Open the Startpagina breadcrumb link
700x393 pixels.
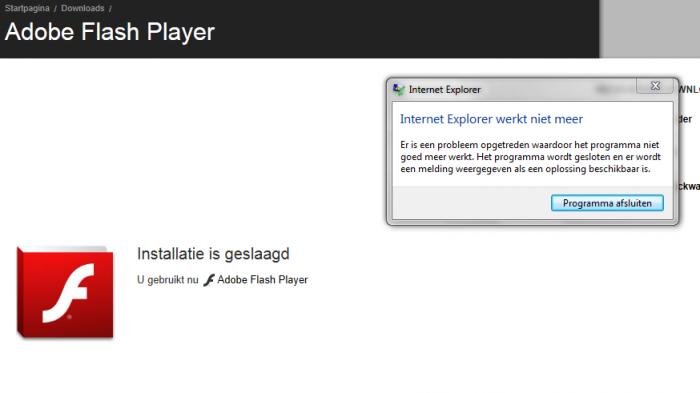point(27,8)
